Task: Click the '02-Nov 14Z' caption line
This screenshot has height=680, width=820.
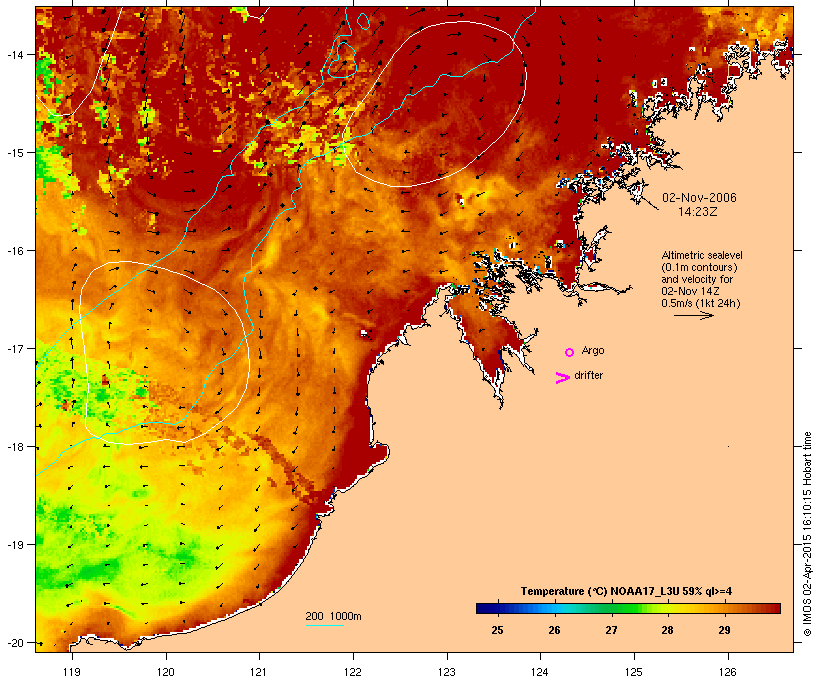Action: point(690,291)
